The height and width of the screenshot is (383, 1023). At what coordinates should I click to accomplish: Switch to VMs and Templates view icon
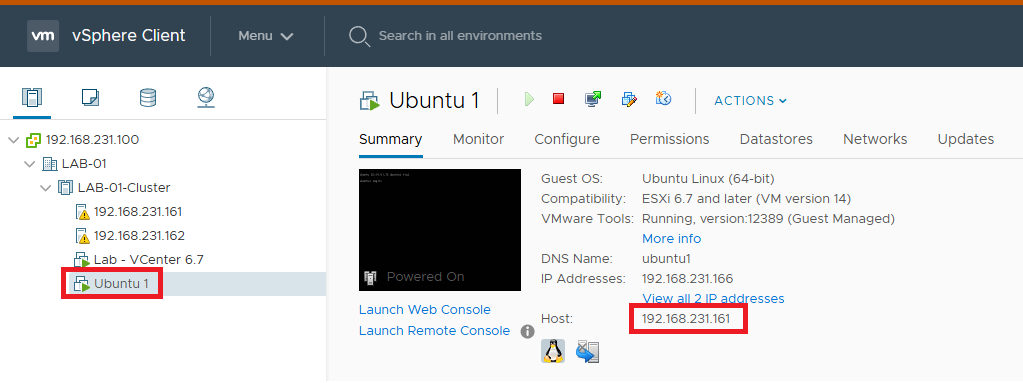tap(90, 98)
